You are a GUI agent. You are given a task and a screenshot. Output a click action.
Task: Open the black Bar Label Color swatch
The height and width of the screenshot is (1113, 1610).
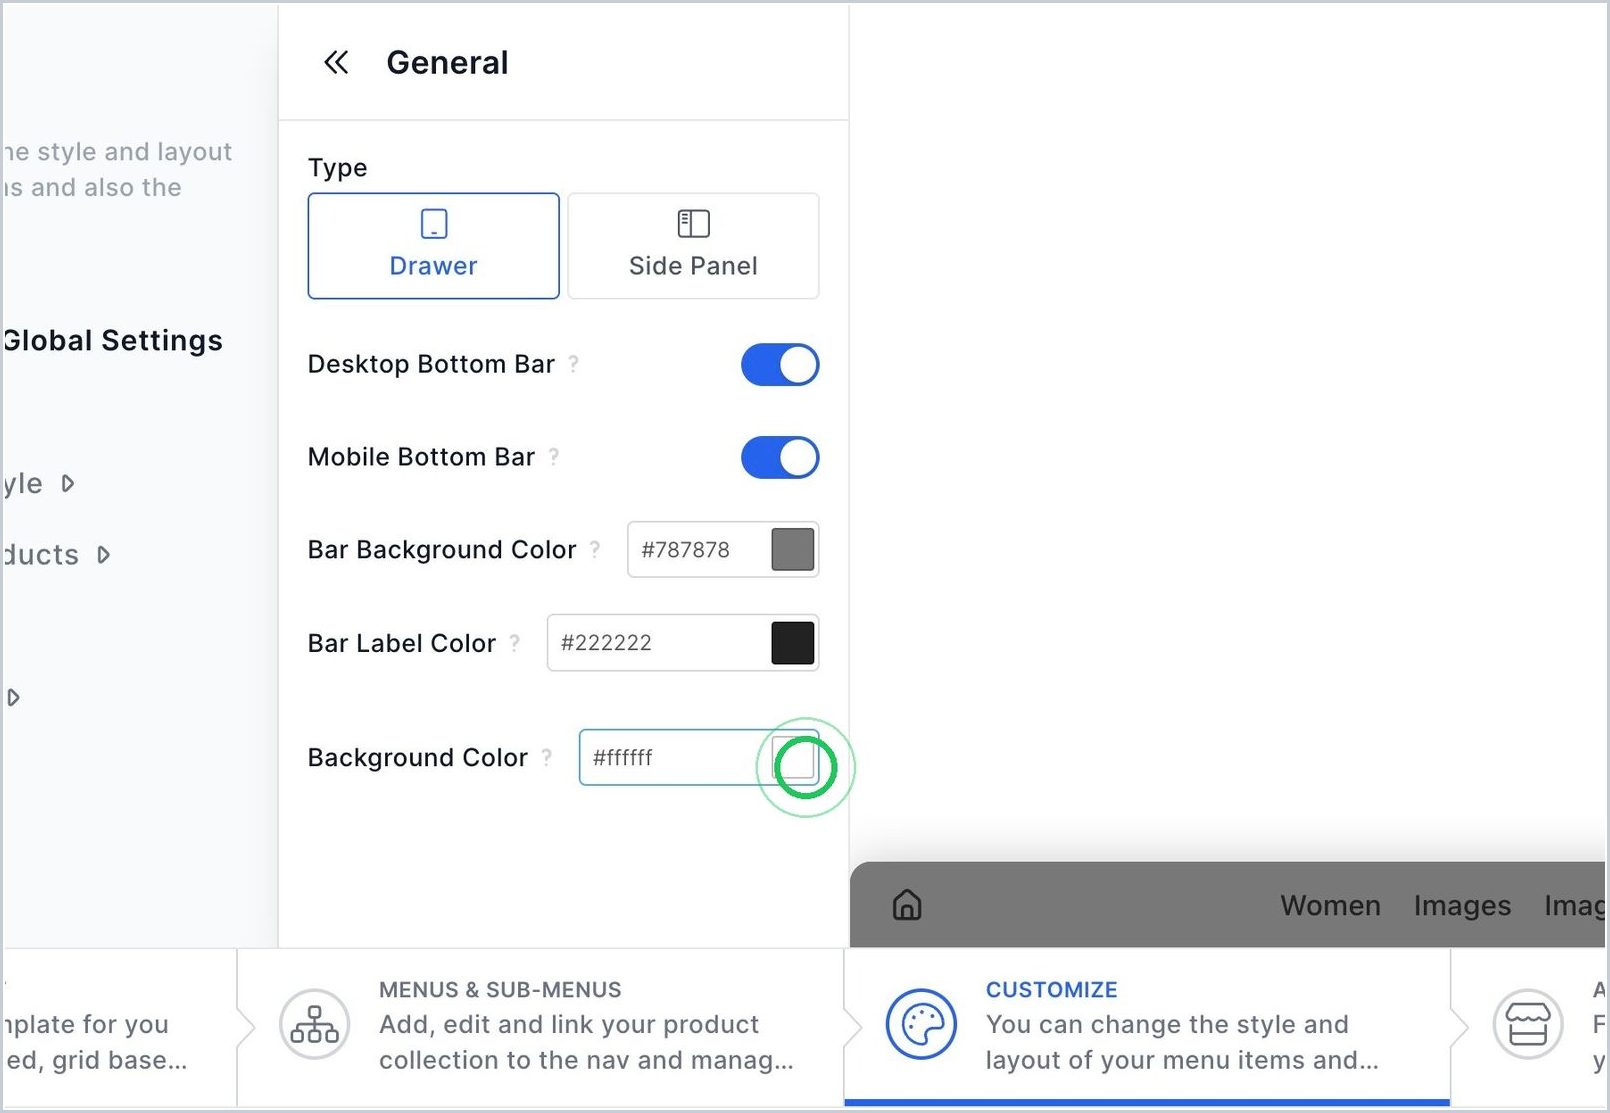[793, 642]
